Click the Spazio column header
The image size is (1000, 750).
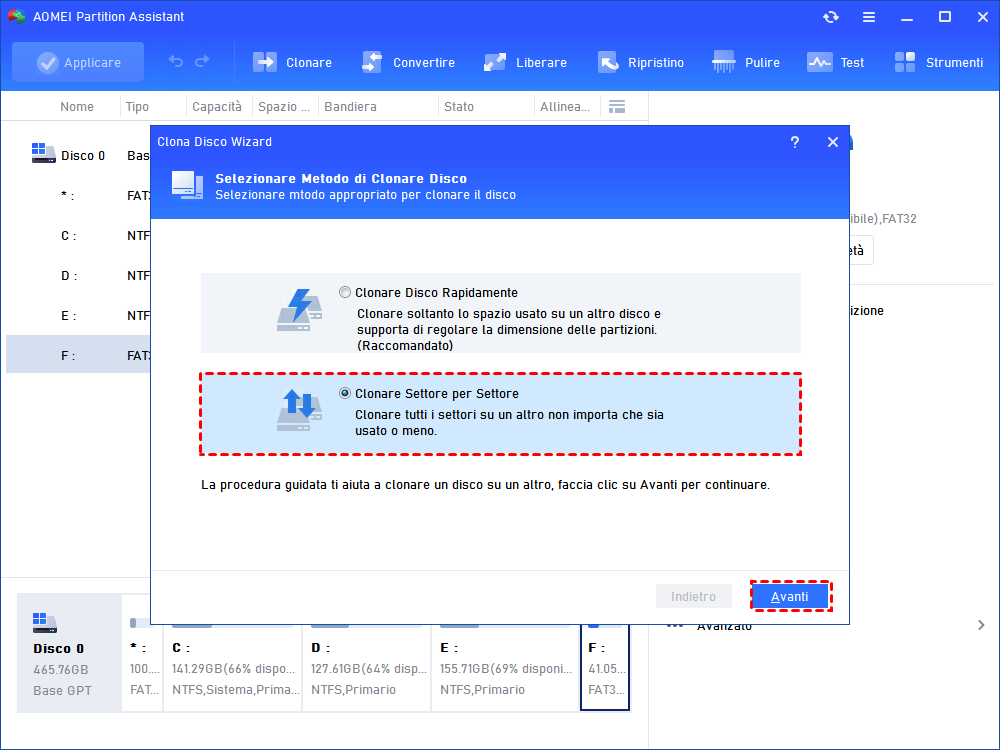(x=284, y=107)
